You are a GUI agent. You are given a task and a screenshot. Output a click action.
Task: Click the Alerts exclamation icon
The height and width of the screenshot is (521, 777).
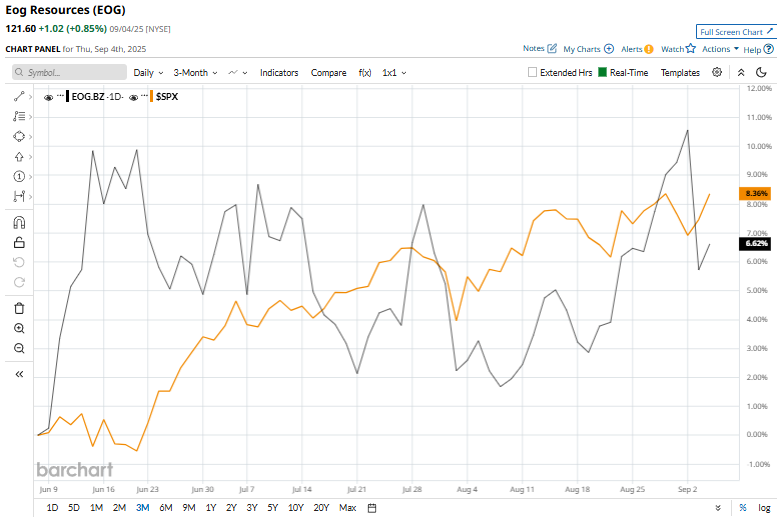649,49
